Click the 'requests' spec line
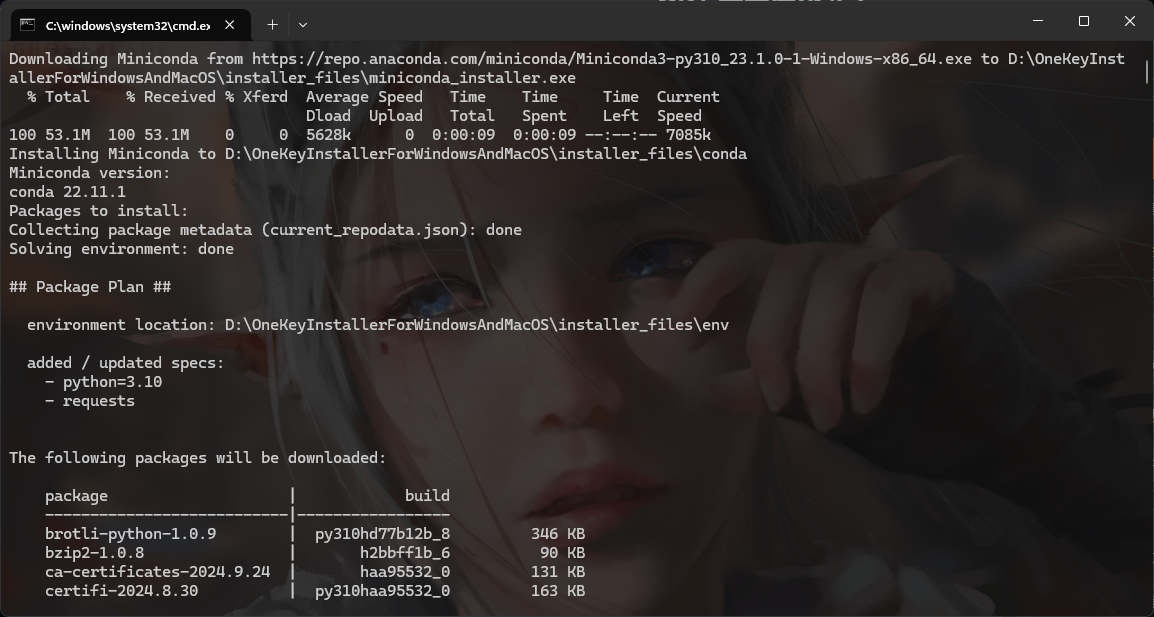The height and width of the screenshot is (617, 1154). [90, 401]
